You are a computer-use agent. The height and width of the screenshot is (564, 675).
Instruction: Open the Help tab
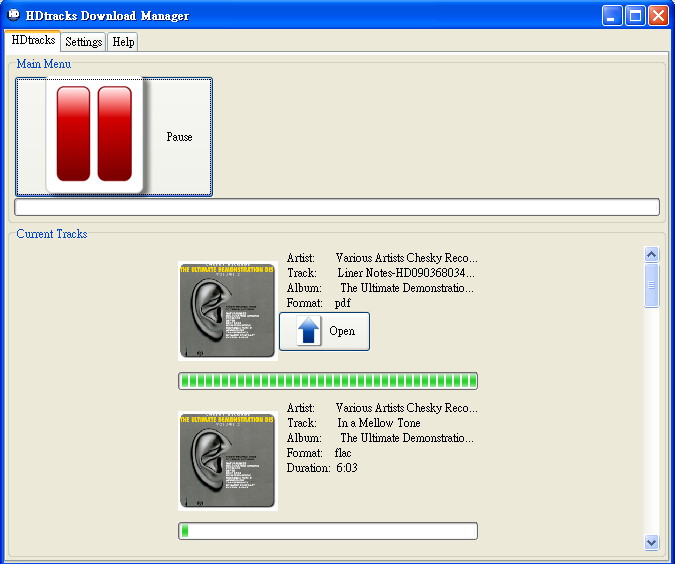tap(123, 42)
